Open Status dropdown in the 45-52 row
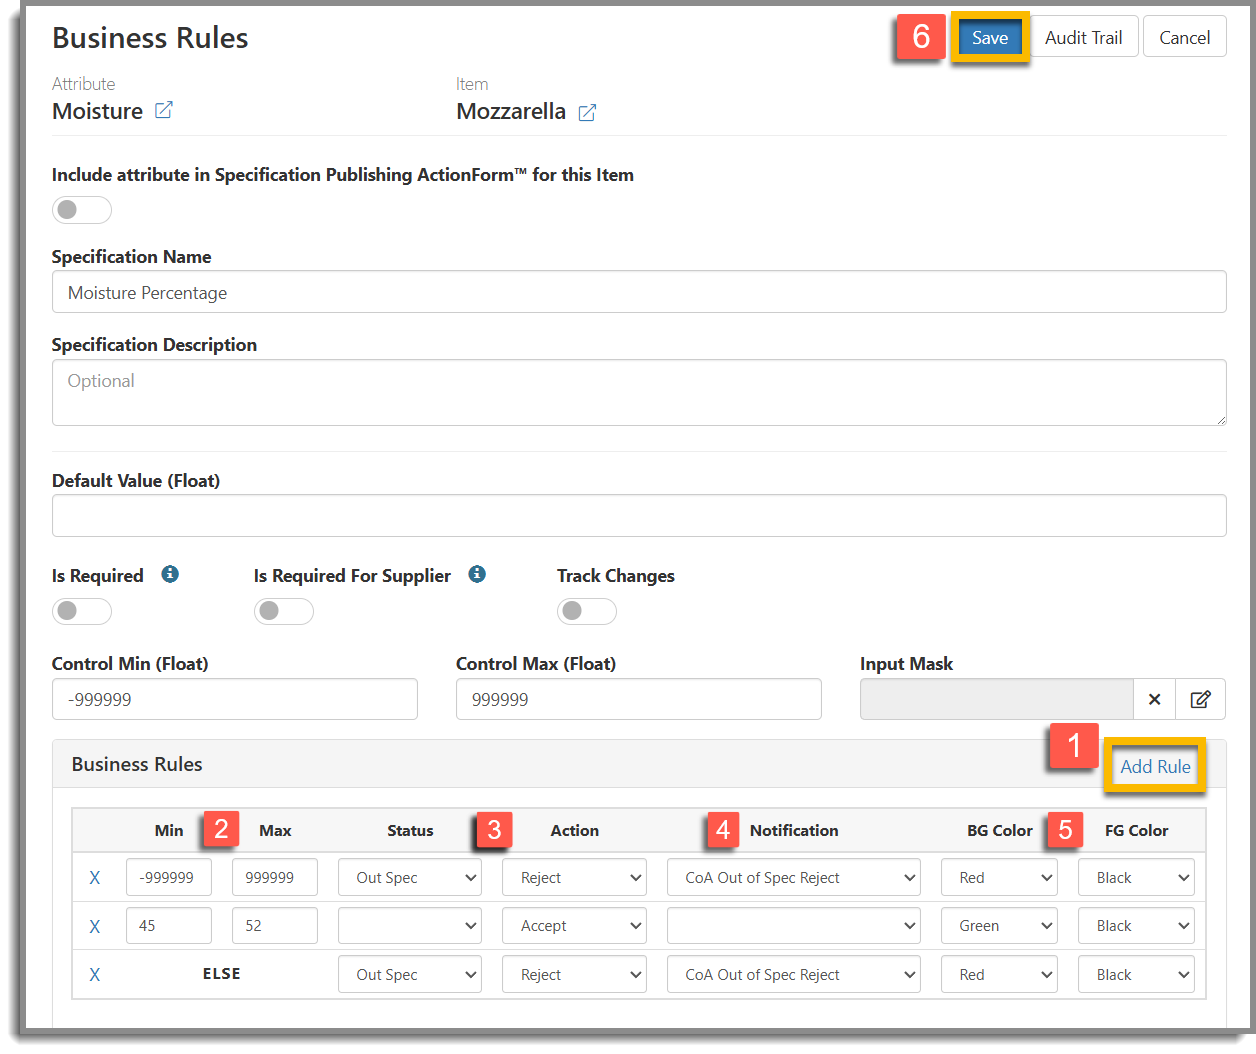The width and height of the screenshot is (1256, 1054). point(410,926)
